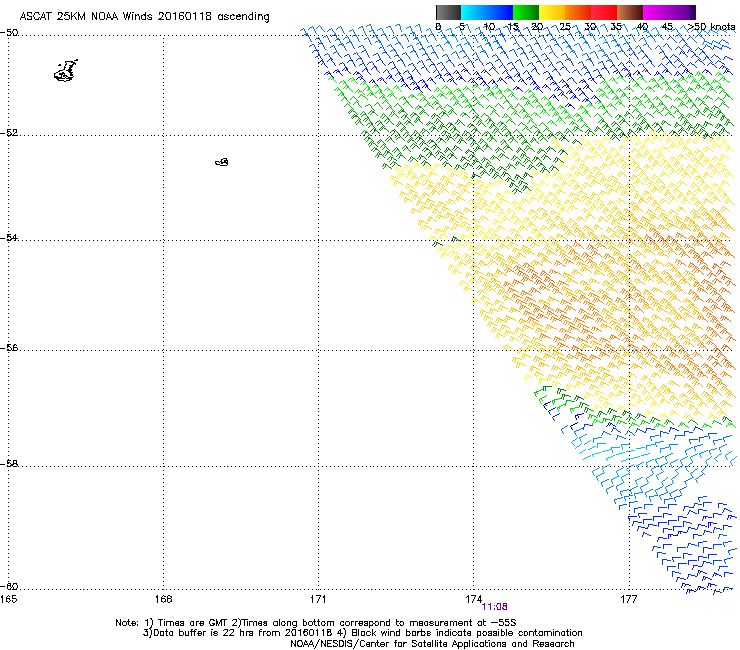
Task: Click the small island outline below -52 latitude
Action: click(222, 162)
